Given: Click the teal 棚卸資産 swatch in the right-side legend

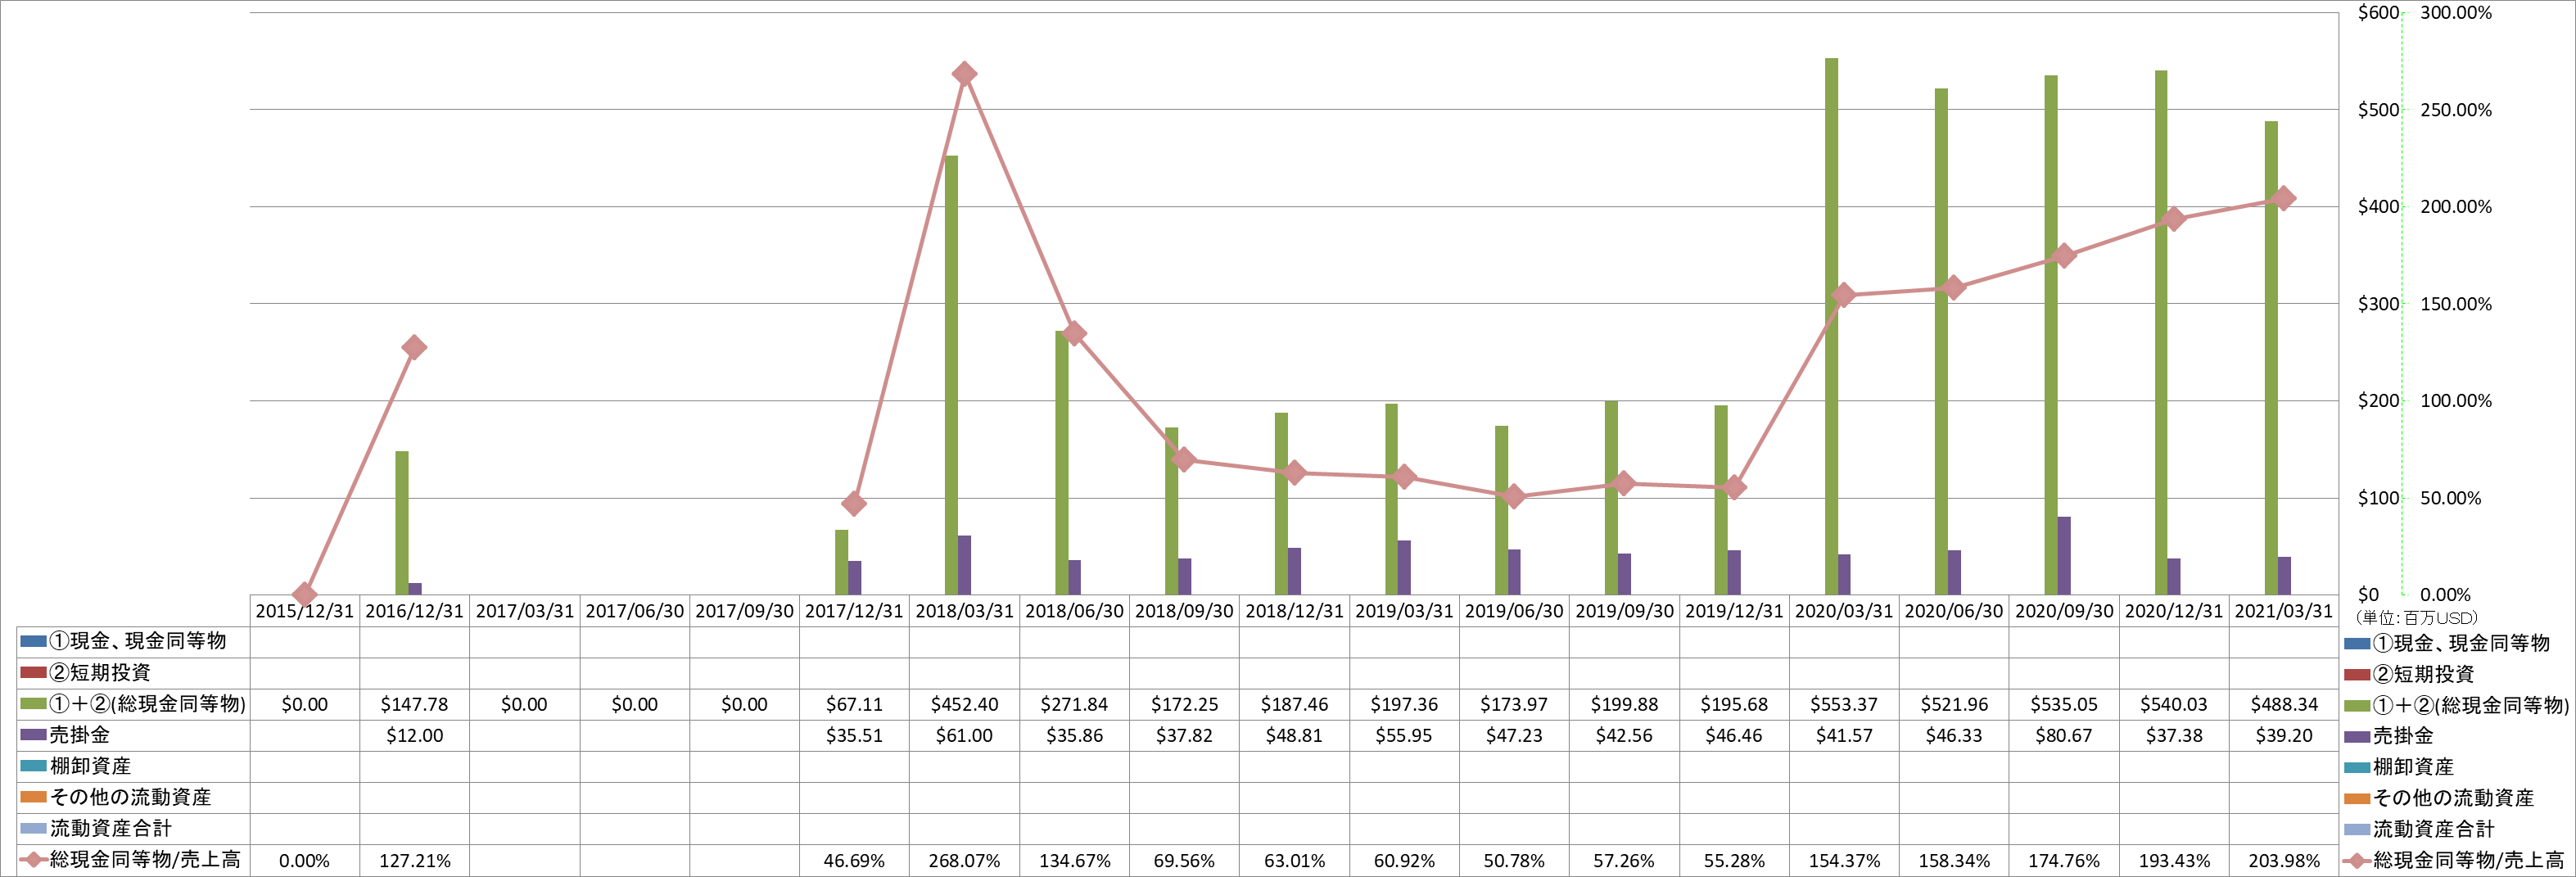Looking at the screenshot, I should click(x=2357, y=767).
